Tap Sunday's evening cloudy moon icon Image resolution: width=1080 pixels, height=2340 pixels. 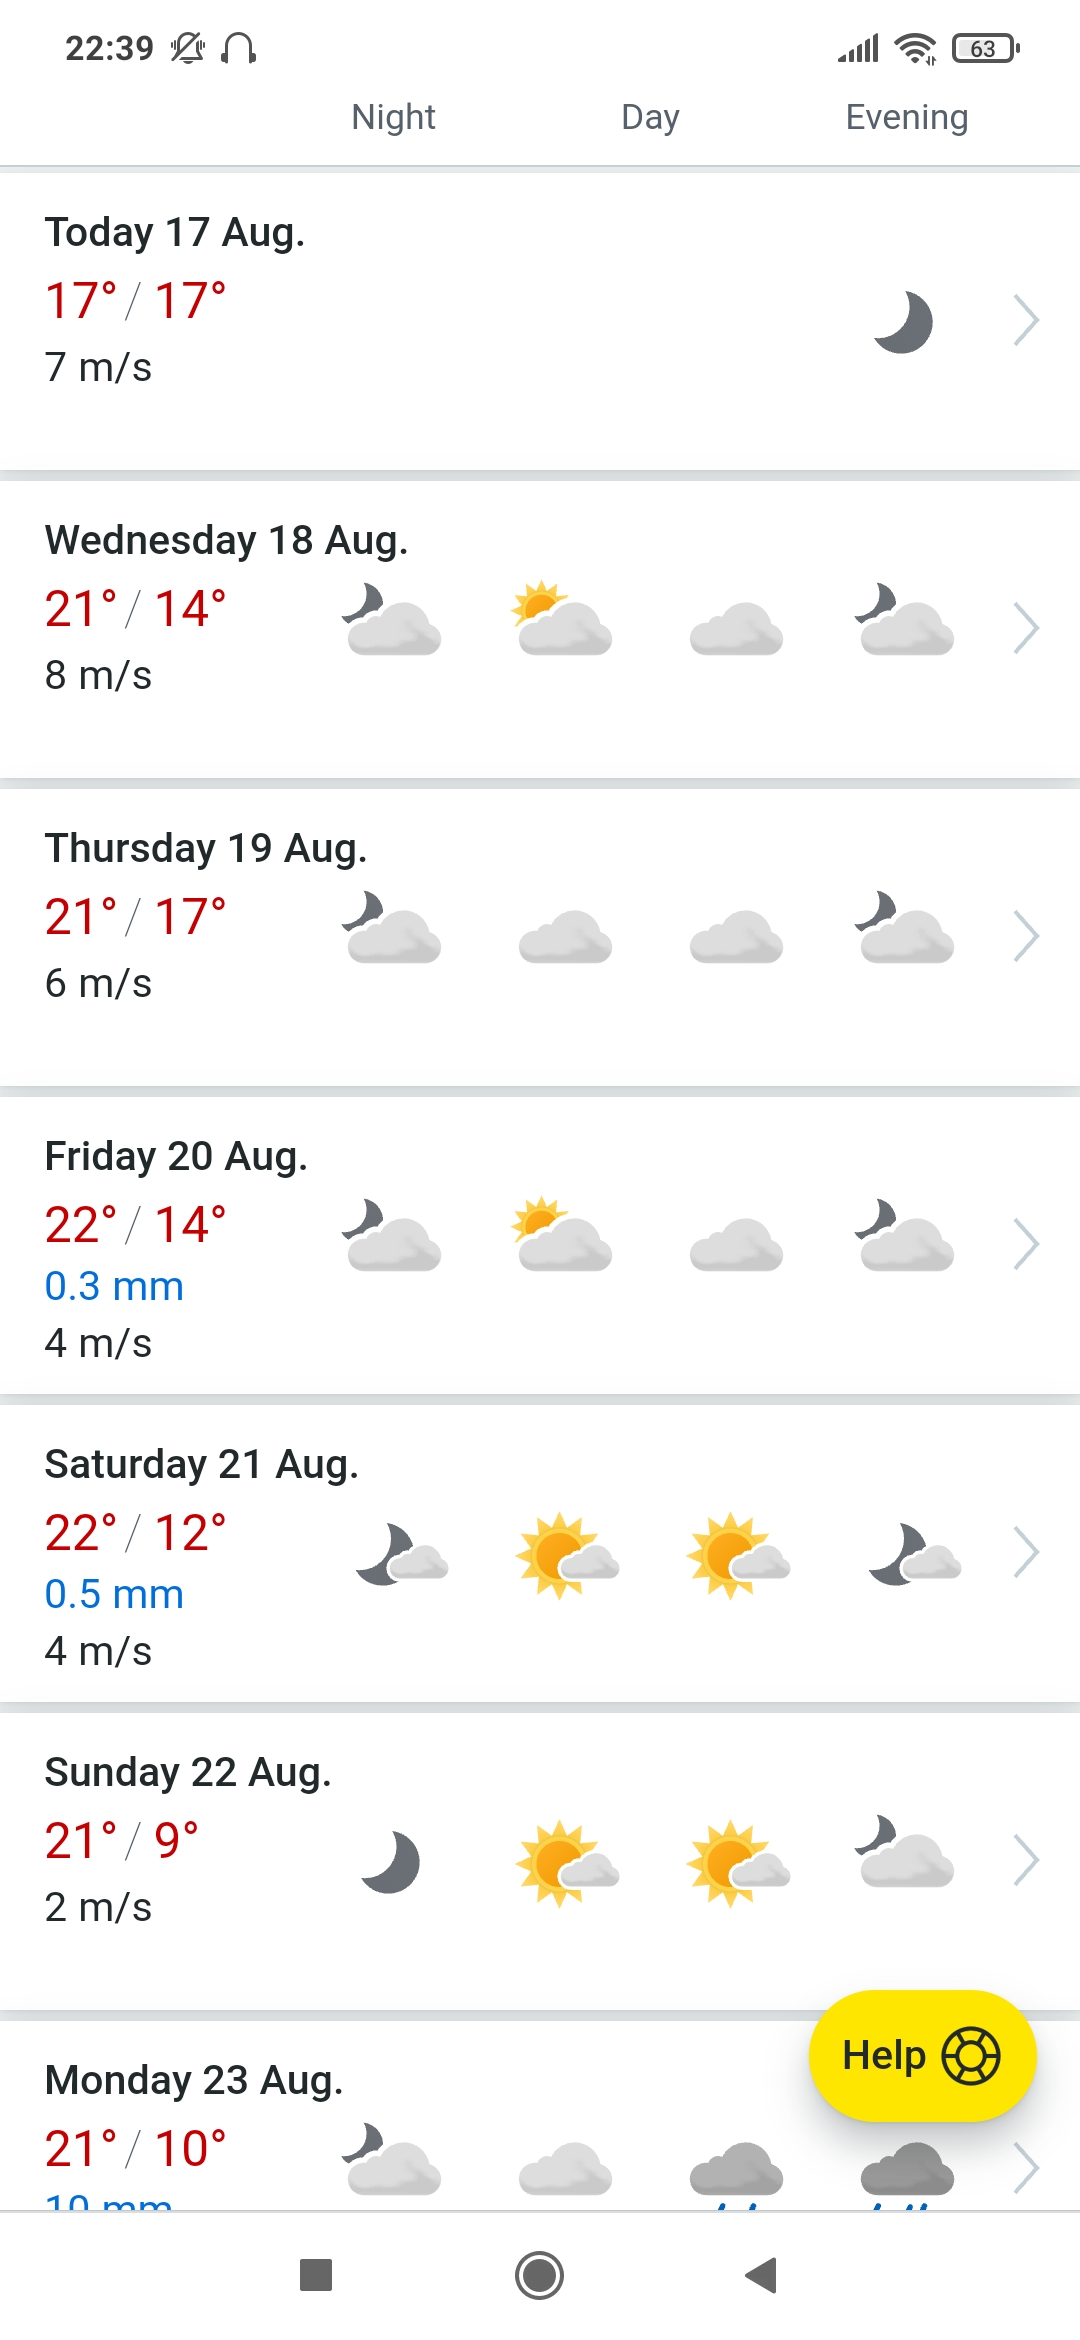click(905, 1851)
